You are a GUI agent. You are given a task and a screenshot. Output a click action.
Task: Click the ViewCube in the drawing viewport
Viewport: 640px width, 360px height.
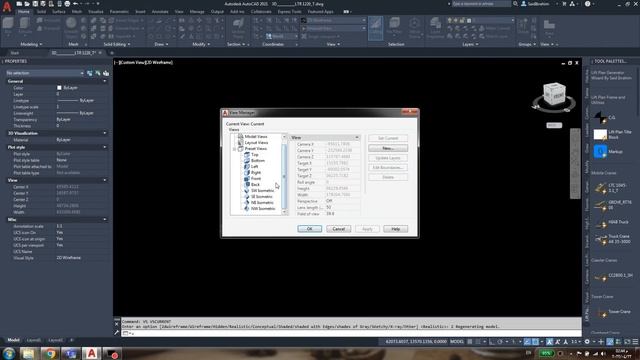click(554, 94)
